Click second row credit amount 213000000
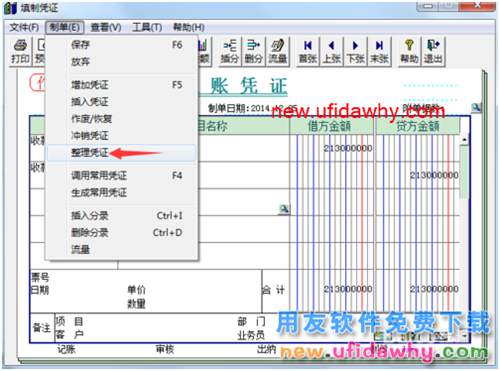Image resolution: width=500 pixels, height=371 pixels. (x=434, y=175)
